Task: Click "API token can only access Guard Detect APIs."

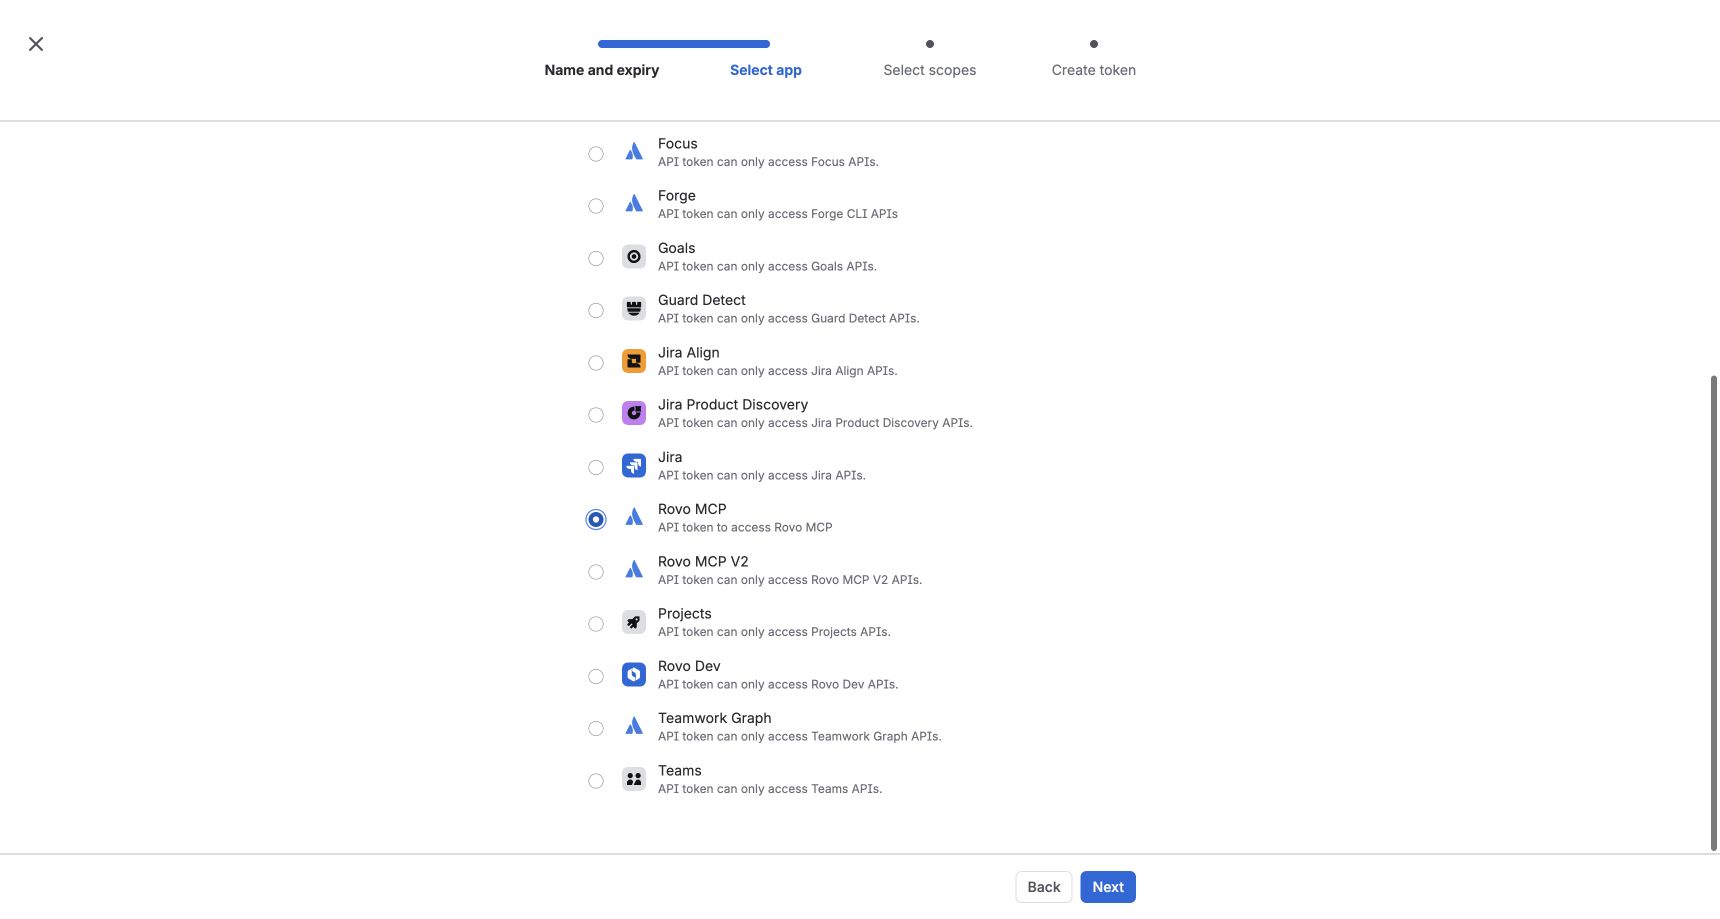Action: pos(789,319)
